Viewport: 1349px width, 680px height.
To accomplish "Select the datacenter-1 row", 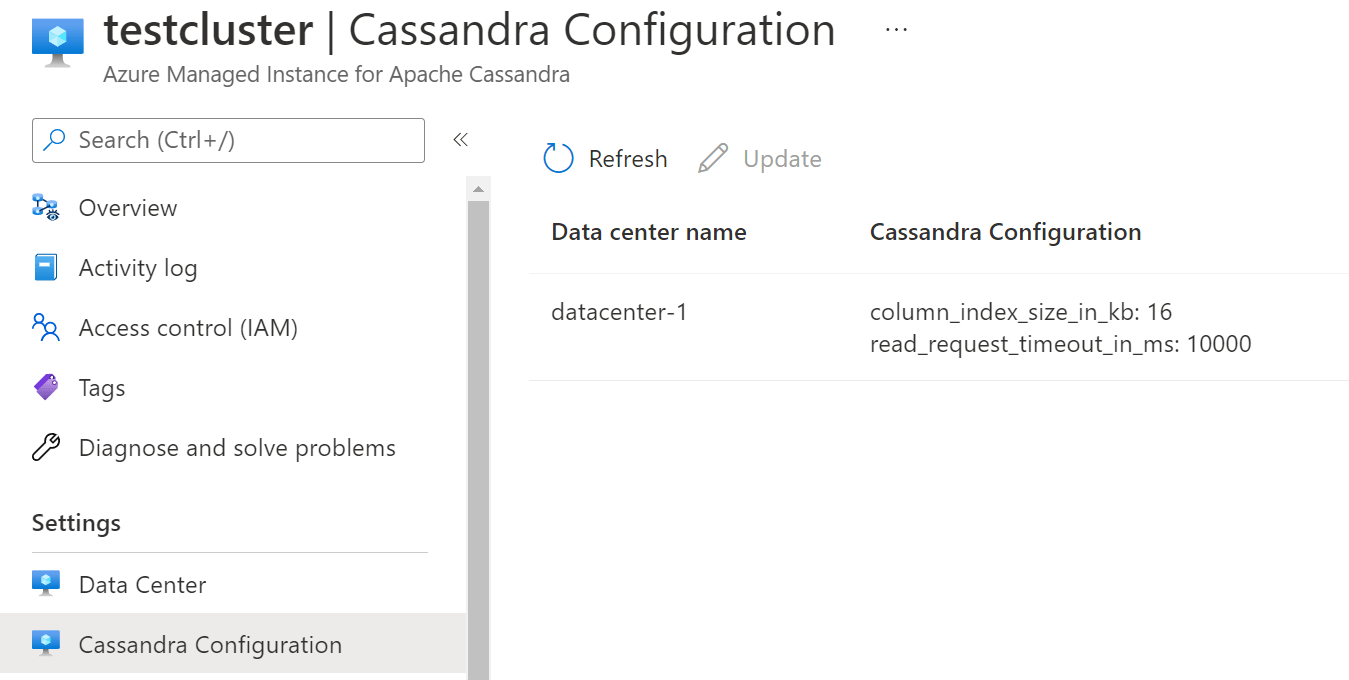I will coord(618,311).
